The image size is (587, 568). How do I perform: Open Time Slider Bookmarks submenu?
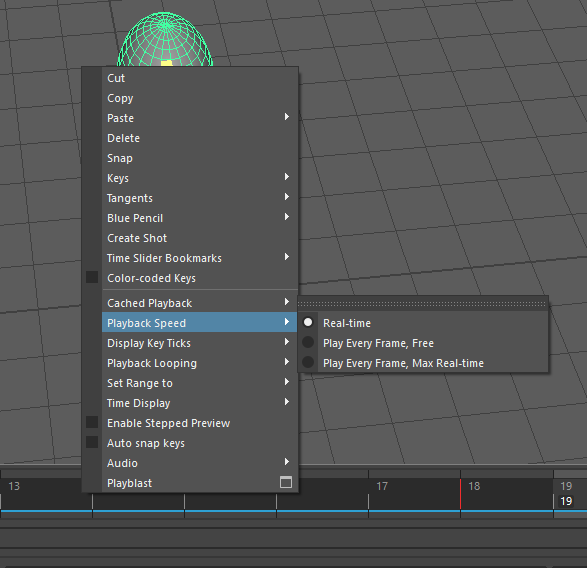tap(200, 258)
